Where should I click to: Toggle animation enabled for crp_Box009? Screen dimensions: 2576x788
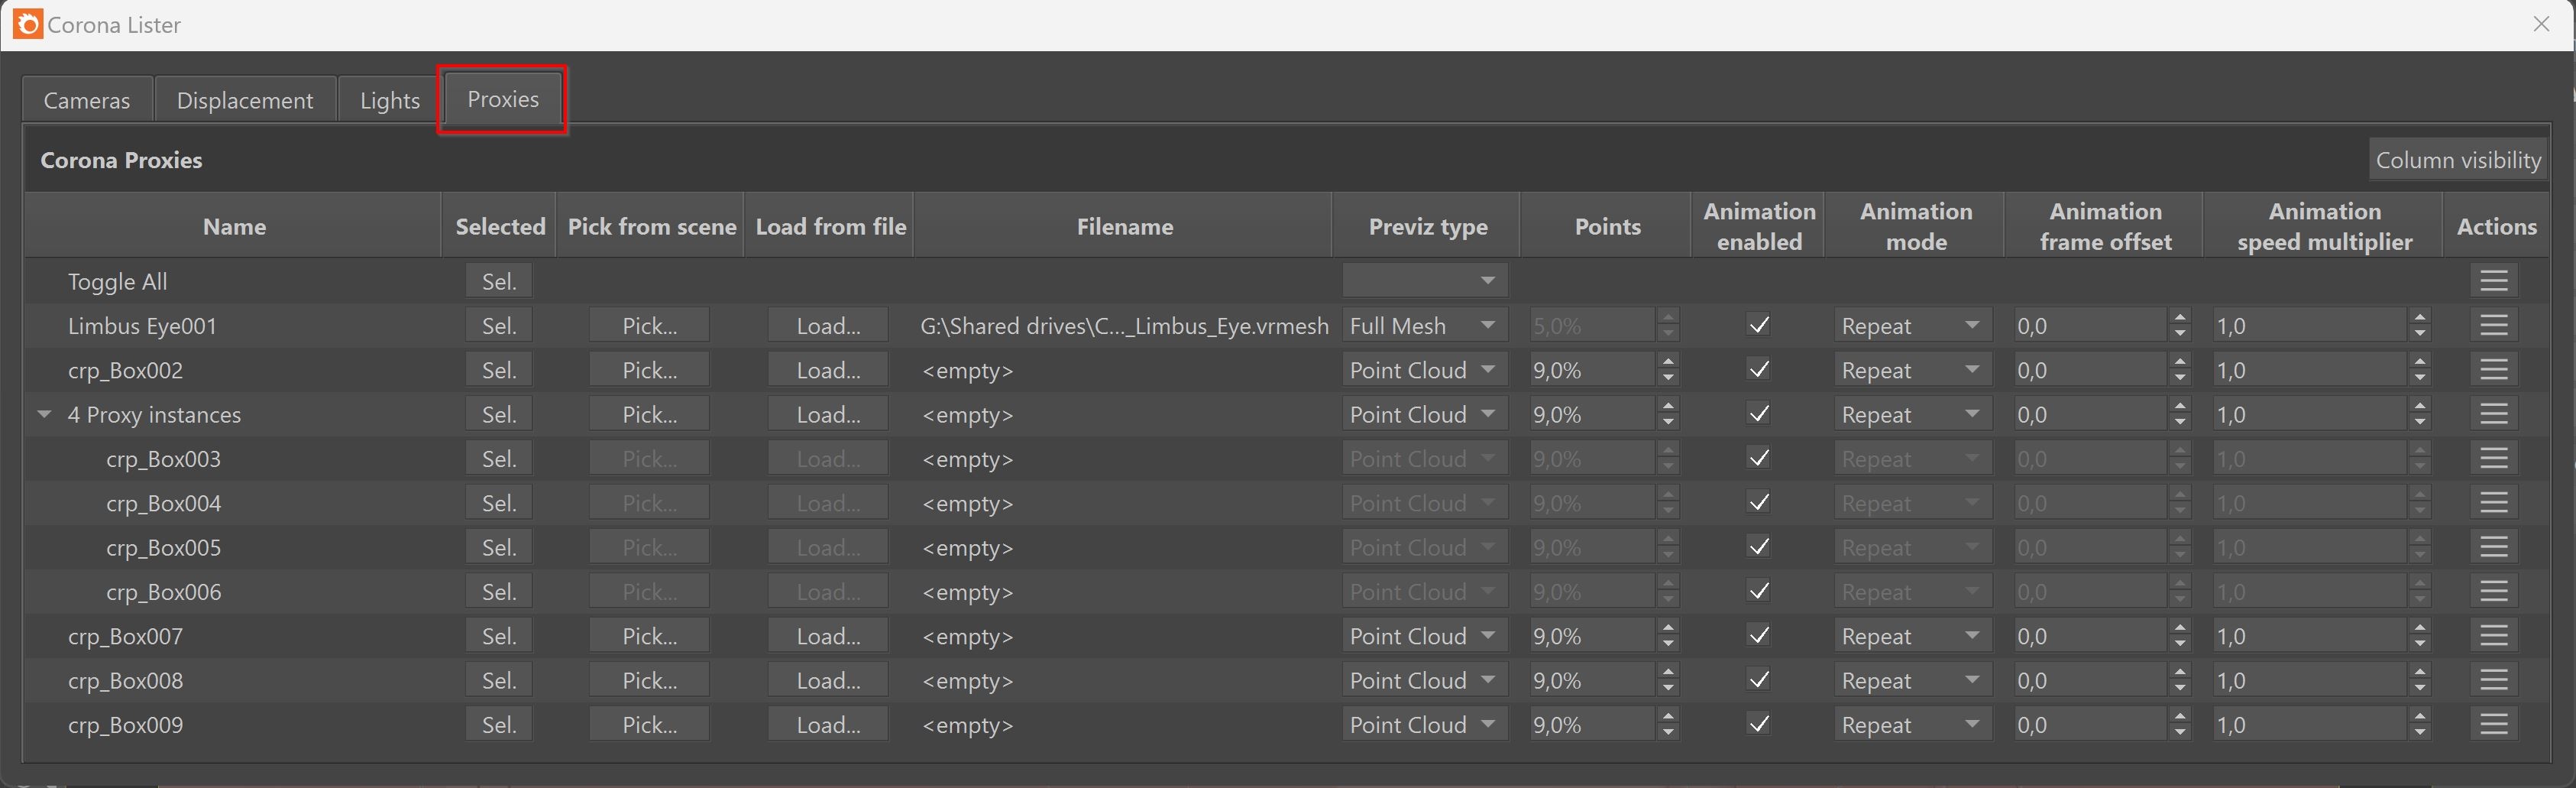[x=1758, y=724]
